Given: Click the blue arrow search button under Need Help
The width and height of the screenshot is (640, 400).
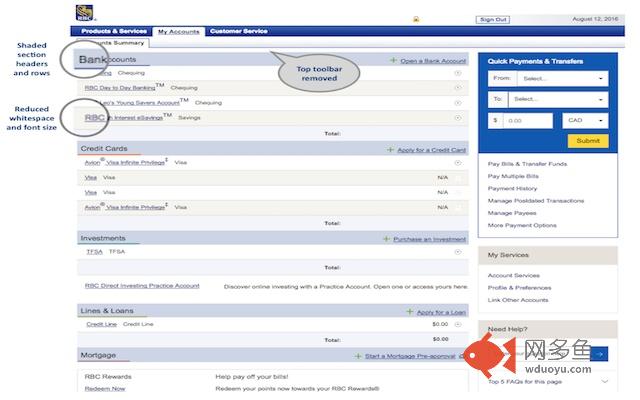Looking at the screenshot, I should pos(599,354).
